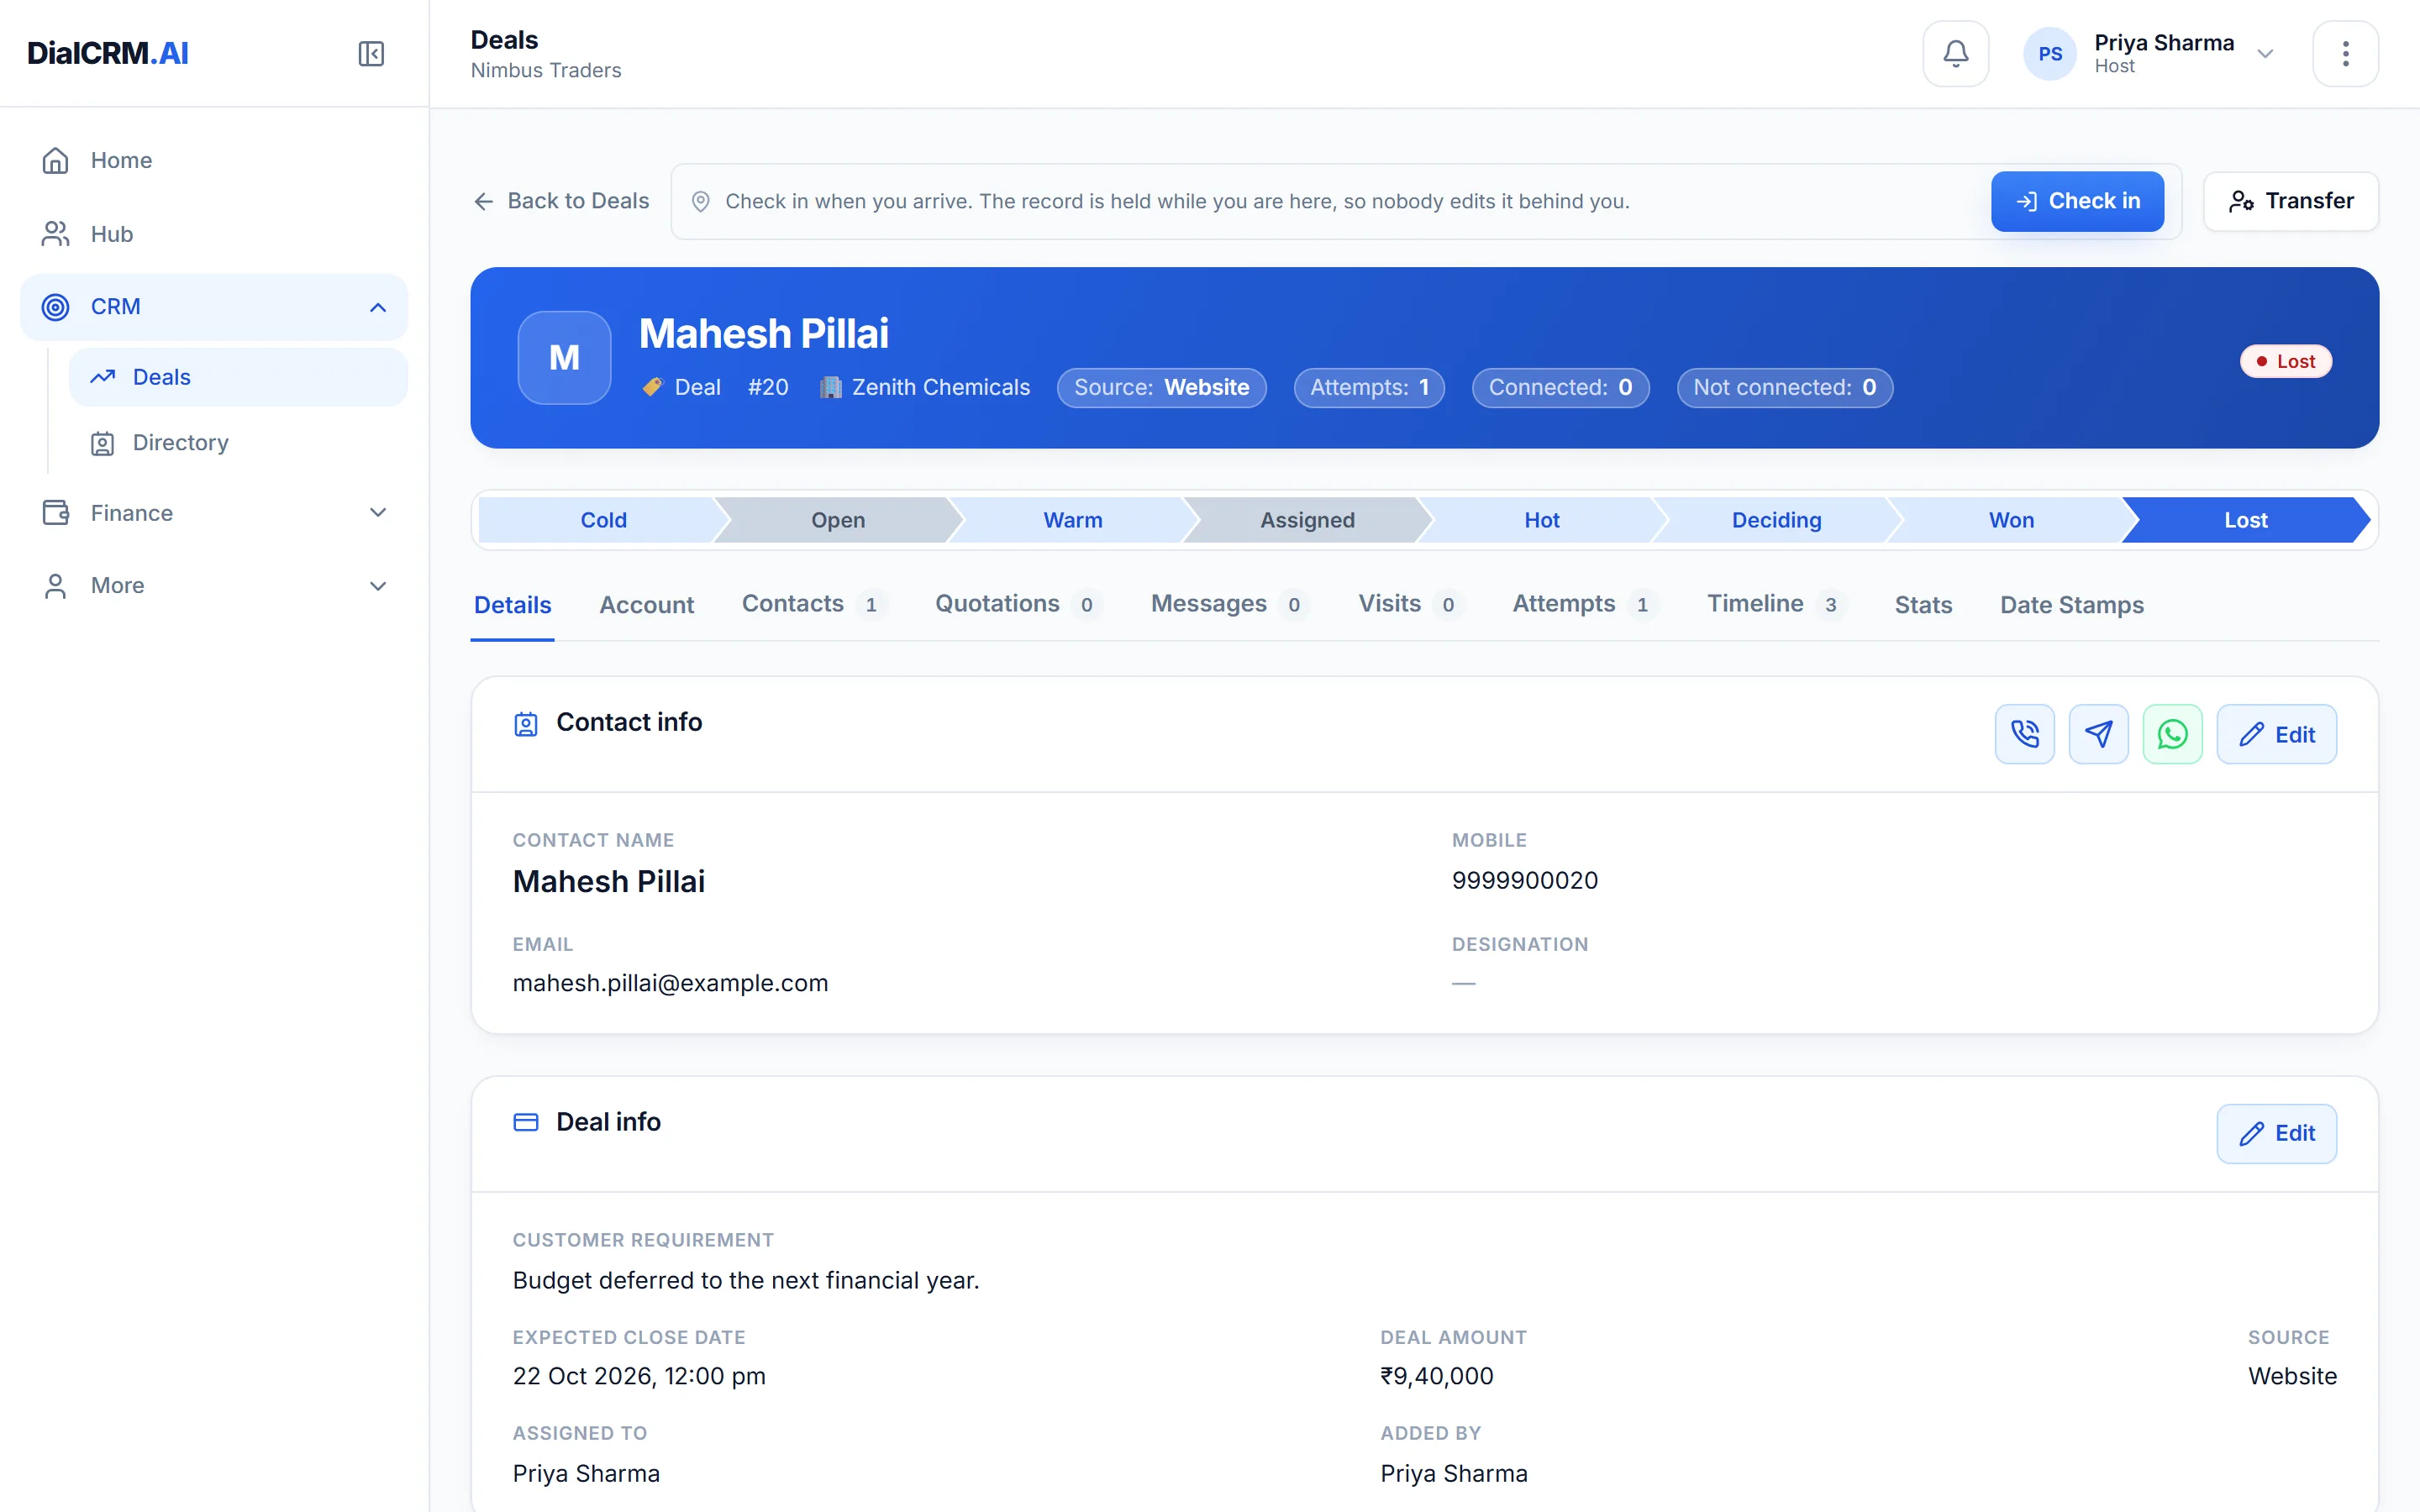
Task: Click the Hub people icon
Action: coord(56,234)
